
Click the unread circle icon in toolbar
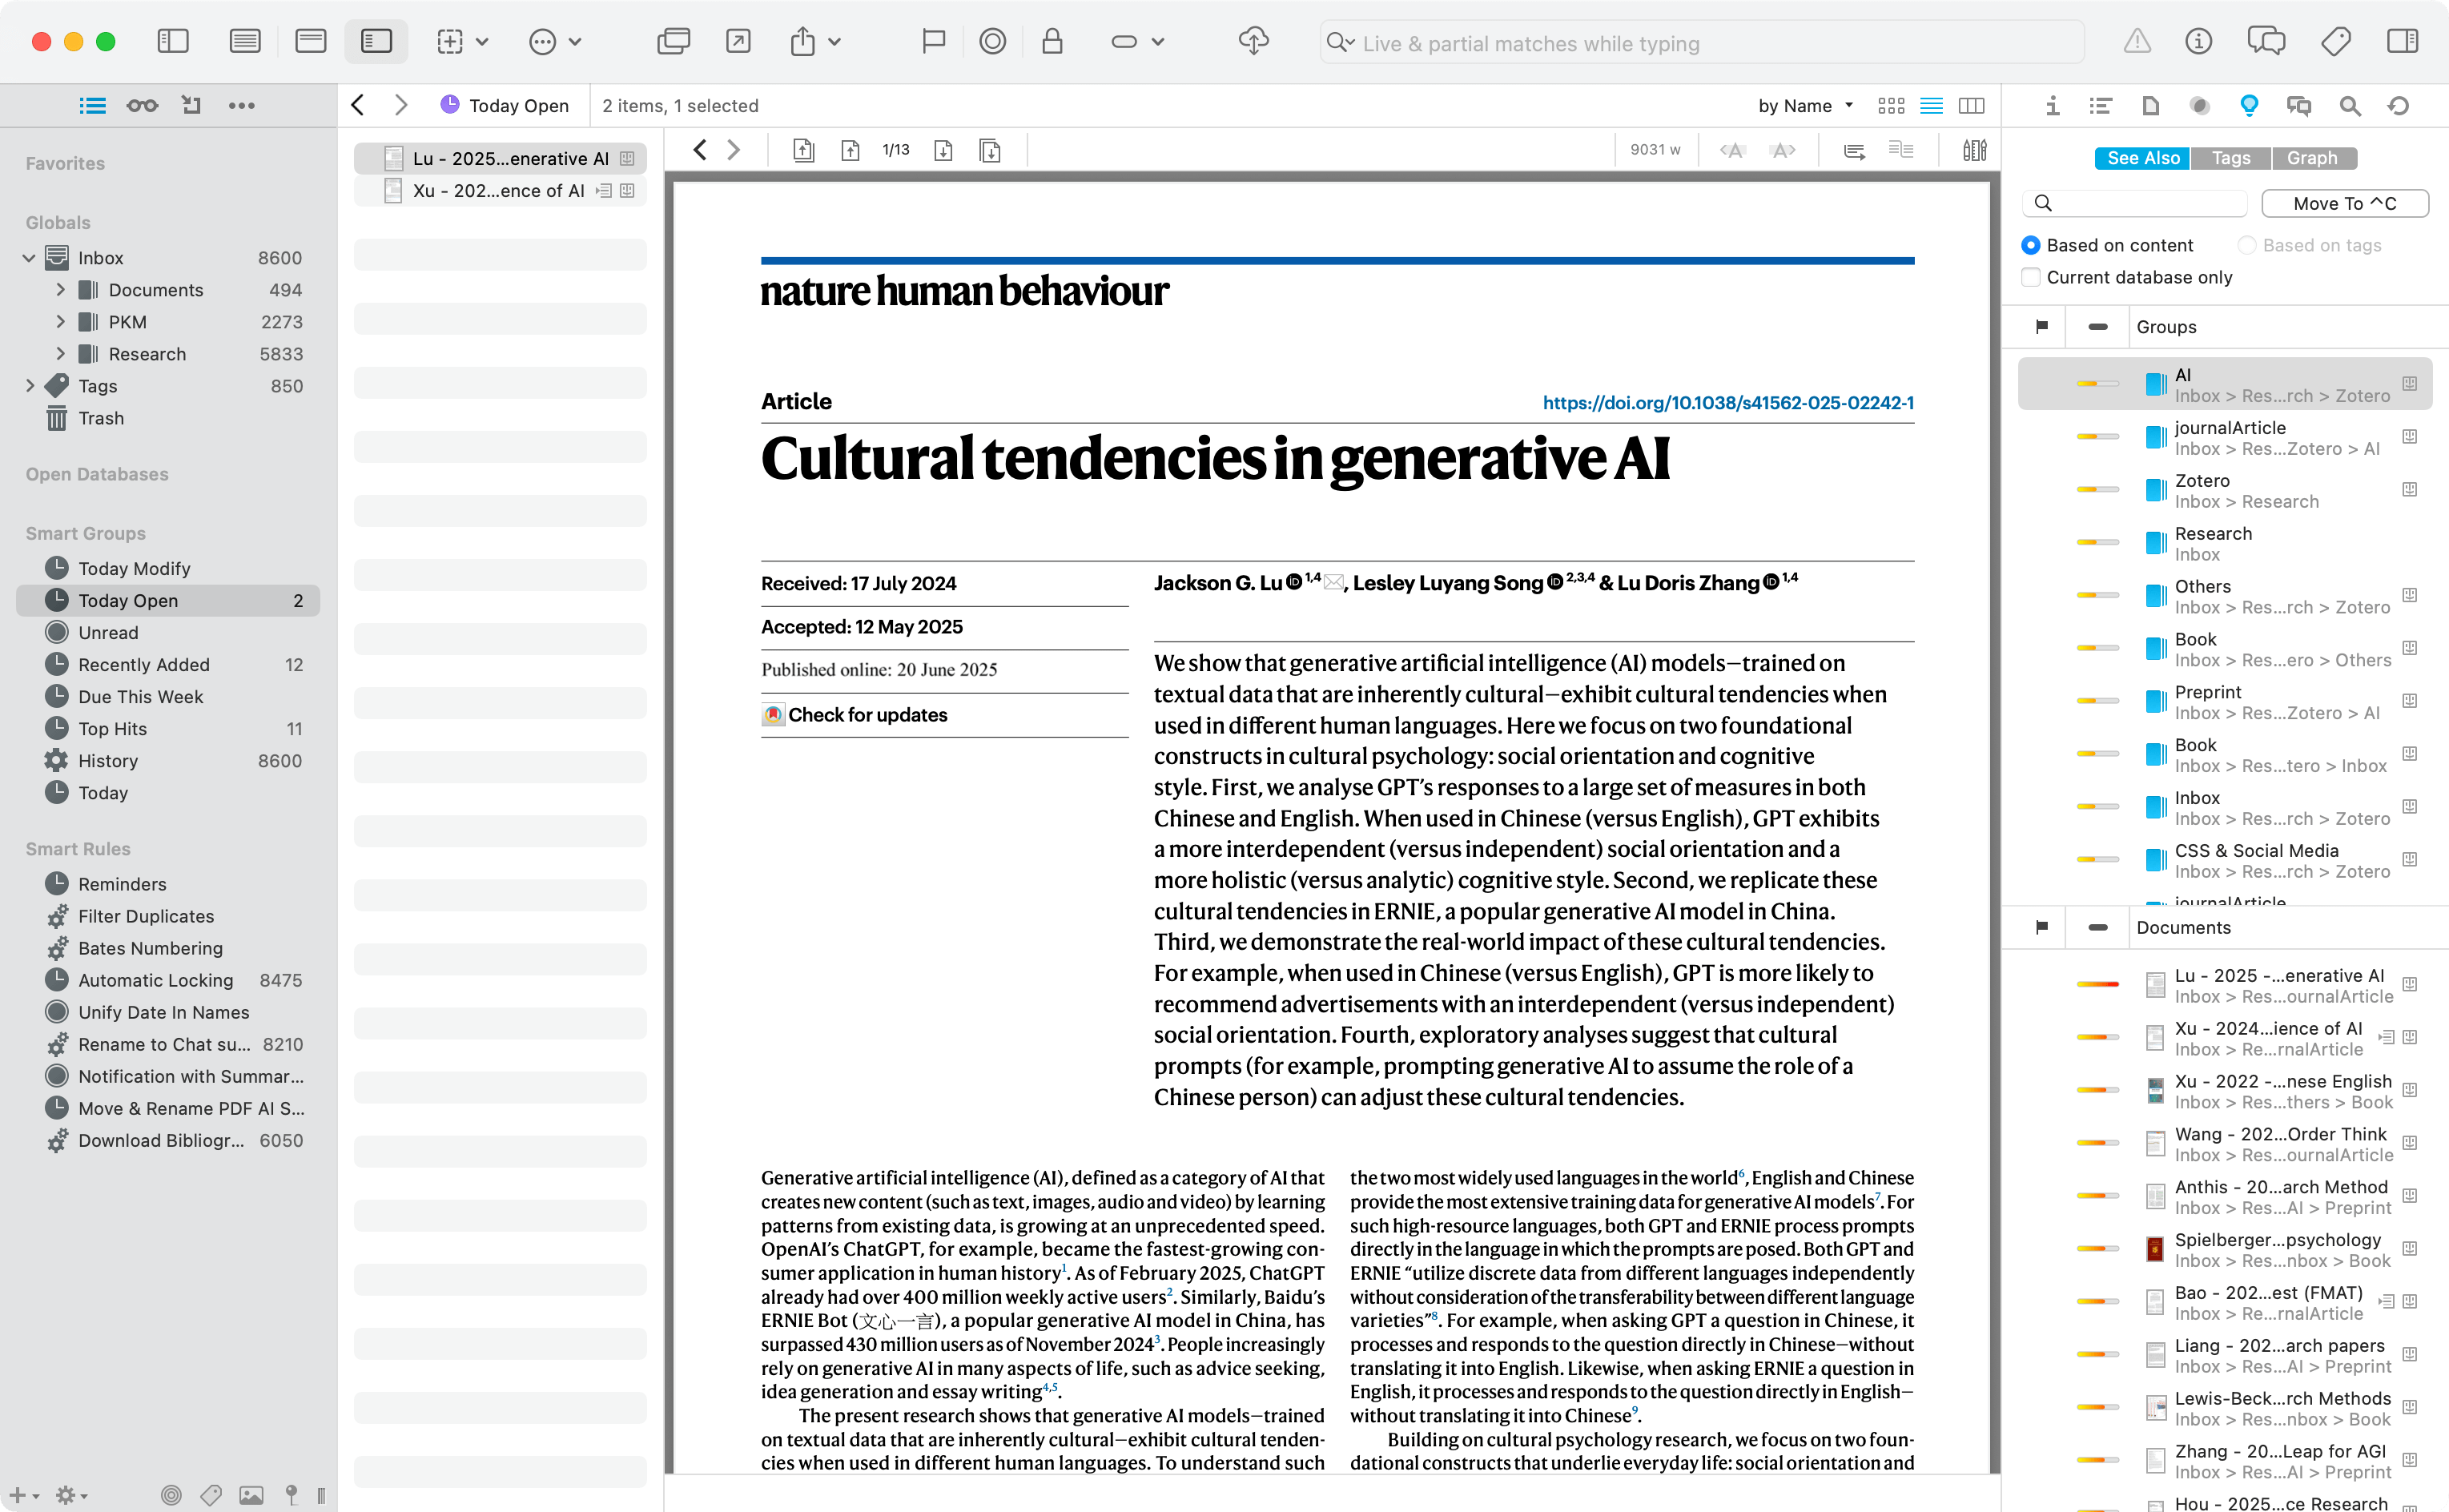(x=992, y=41)
